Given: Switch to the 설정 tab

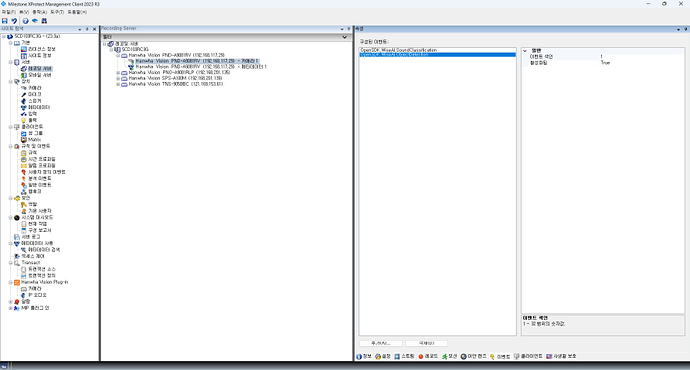Looking at the screenshot, I should pos(383,356).
